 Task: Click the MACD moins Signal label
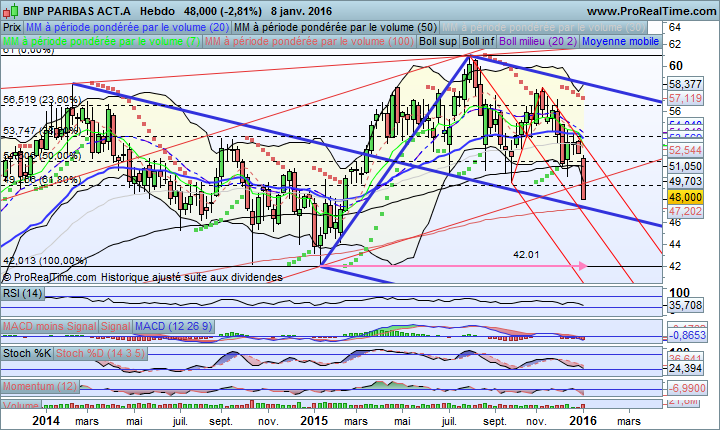pos(50,326)
